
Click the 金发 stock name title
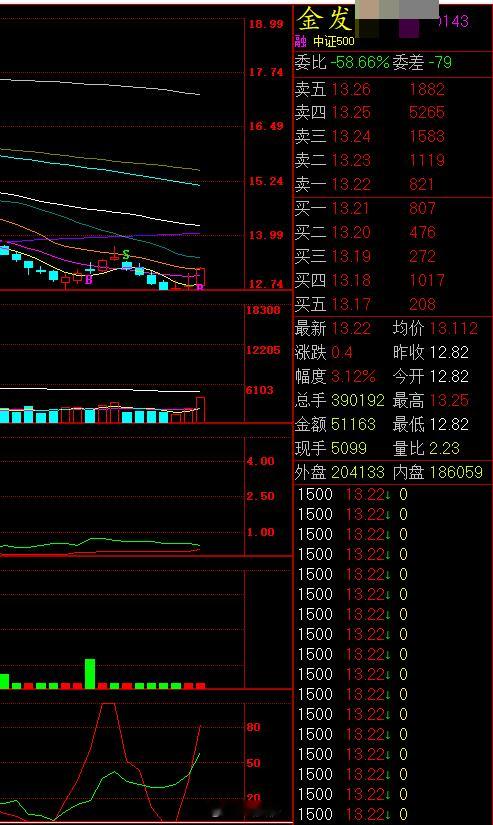tap(324, 20)
